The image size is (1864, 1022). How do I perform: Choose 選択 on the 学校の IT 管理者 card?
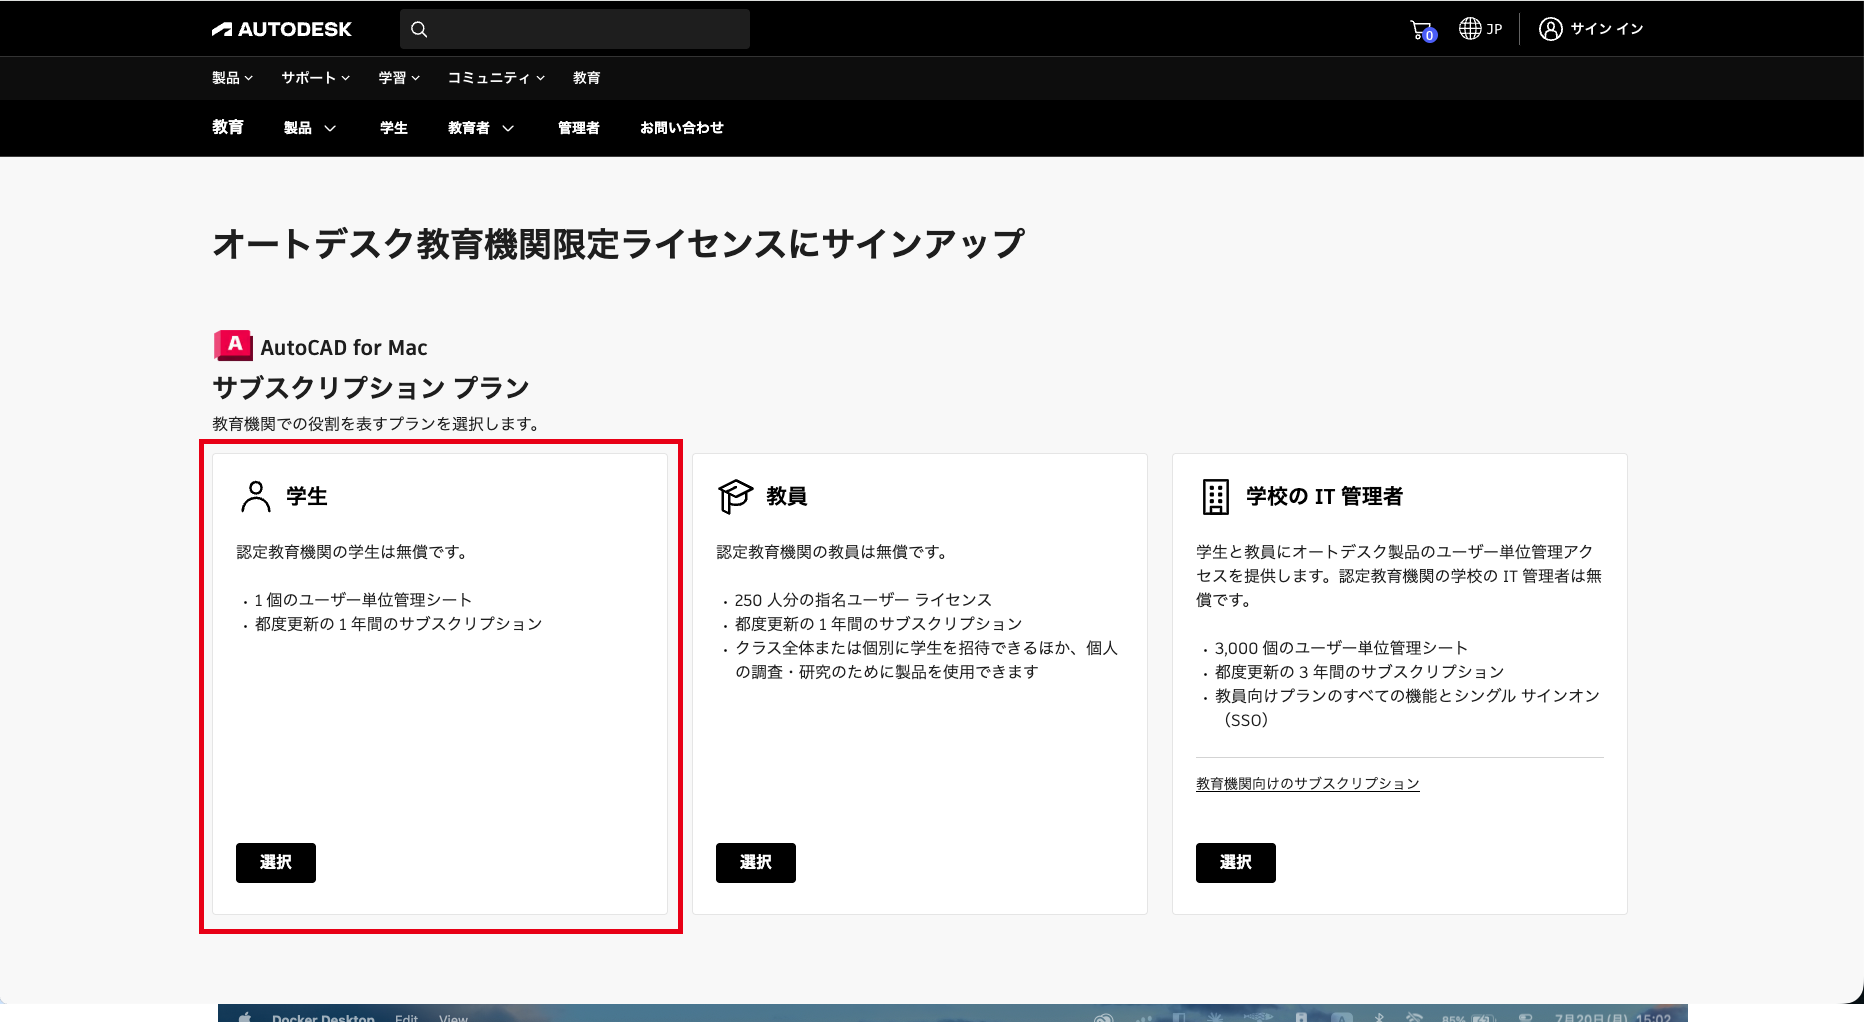tap(1236, 863)
